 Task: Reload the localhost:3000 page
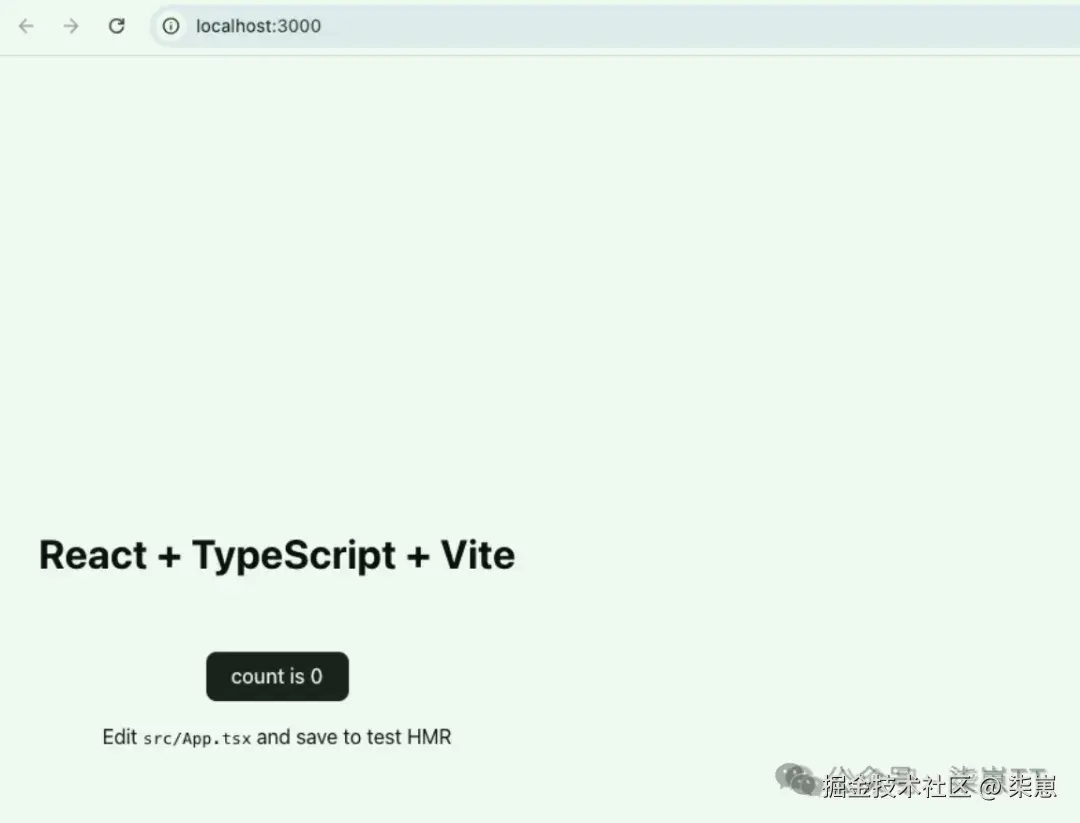click(x=116, y=26)
